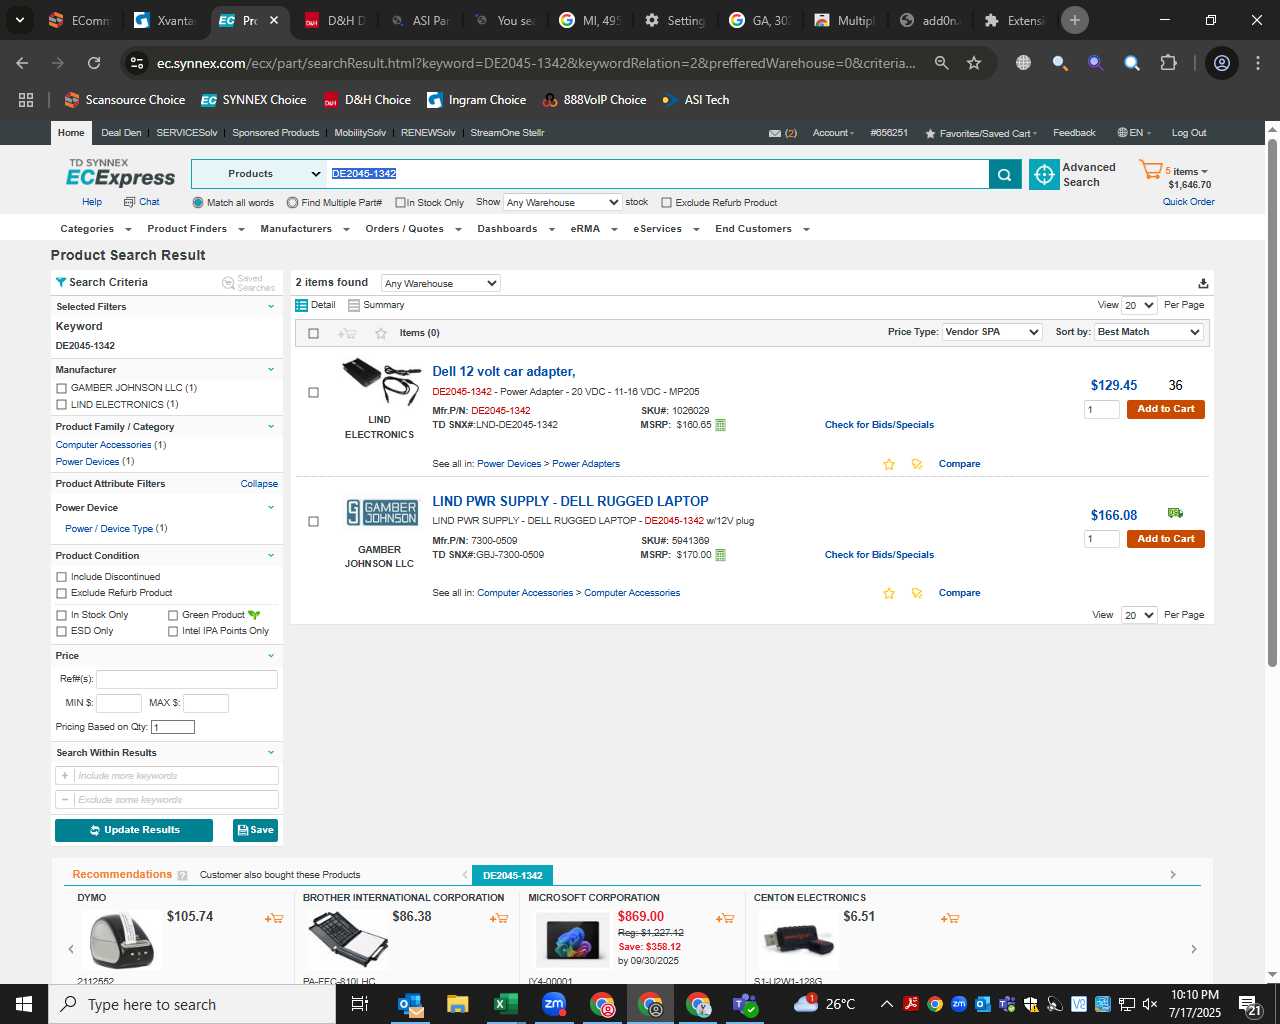
Task: Click Include more keywords field
Action: (175, 776)
